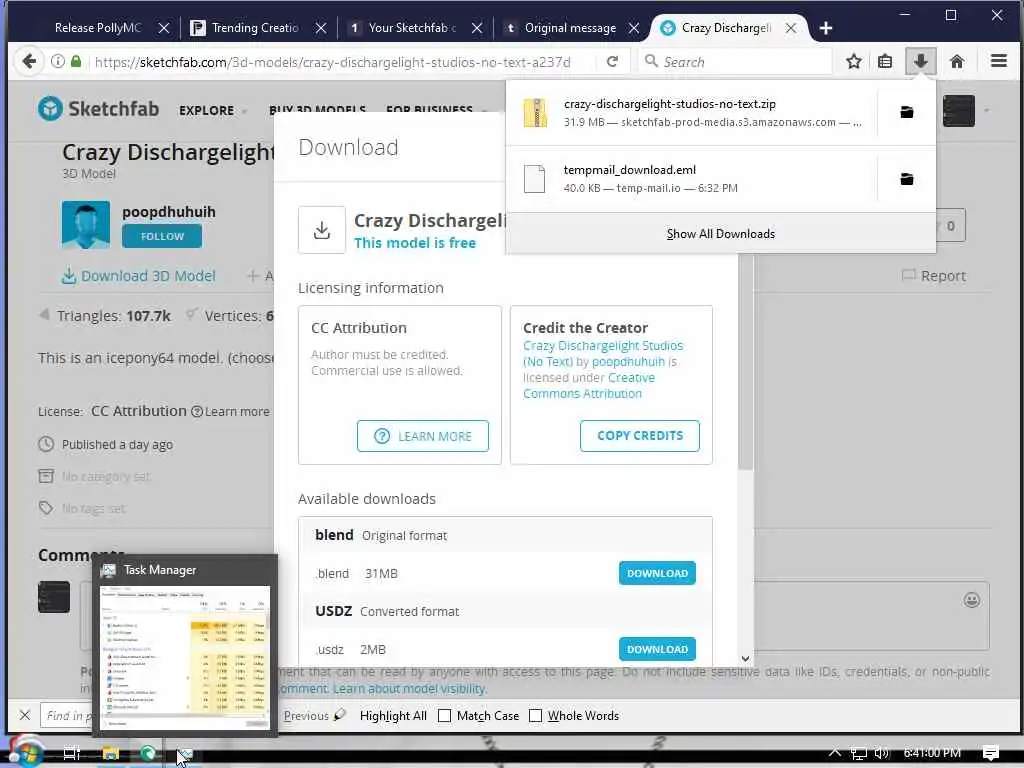This screenshot has height=768, width=1024.
Task: Bookmark this page with the star icon
Action: [x=853, y=61]
